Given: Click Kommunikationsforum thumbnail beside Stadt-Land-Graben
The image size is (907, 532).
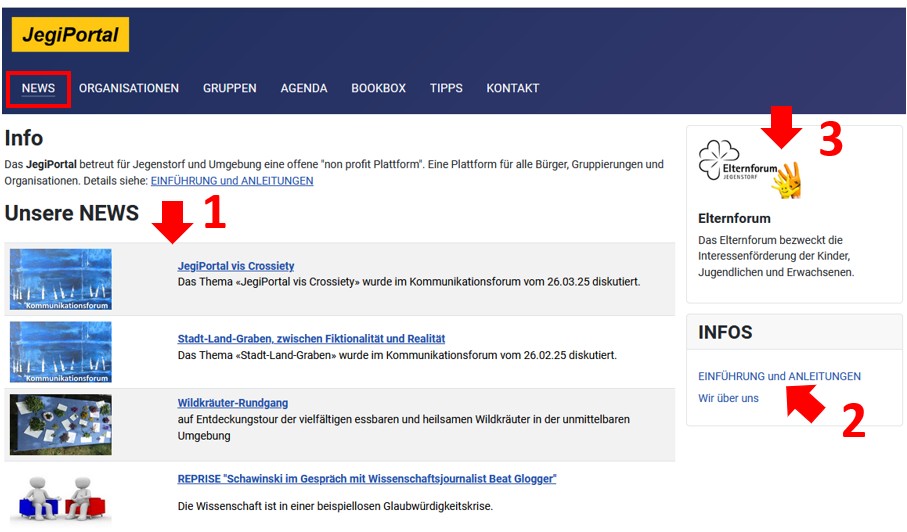Looking at the screenshot, I should [x=61, y=352].
